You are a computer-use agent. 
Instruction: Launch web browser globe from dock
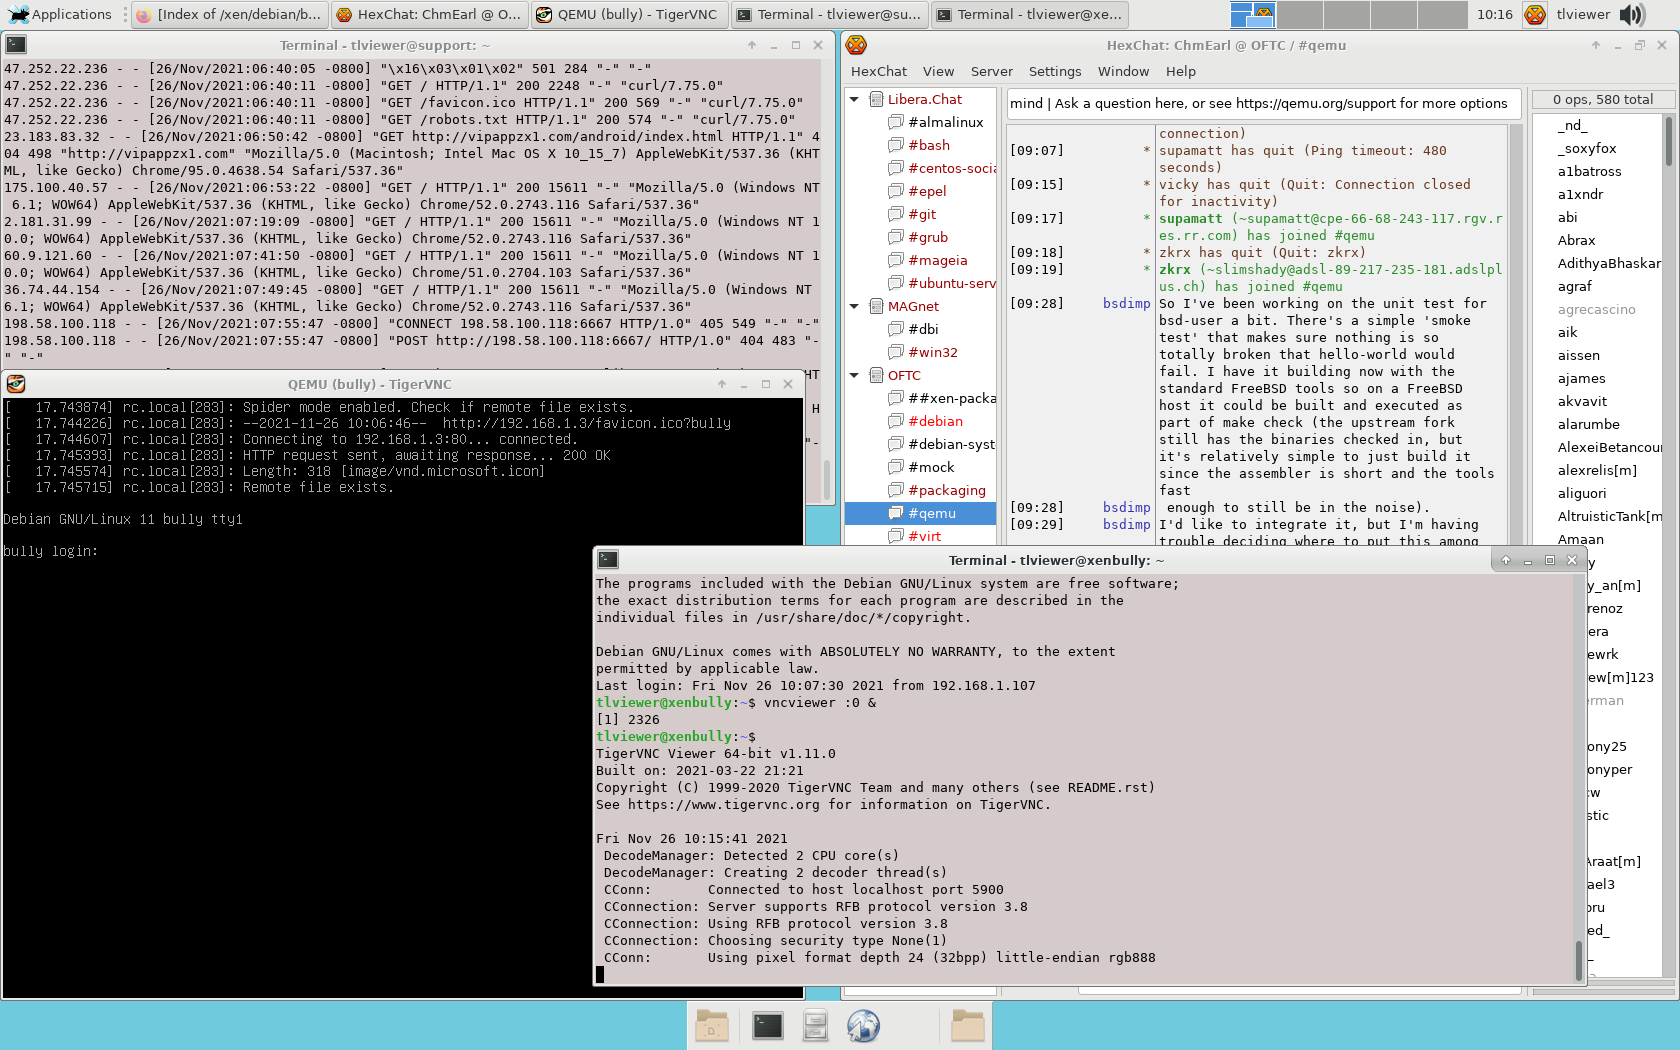click(x=863, y=1025)
